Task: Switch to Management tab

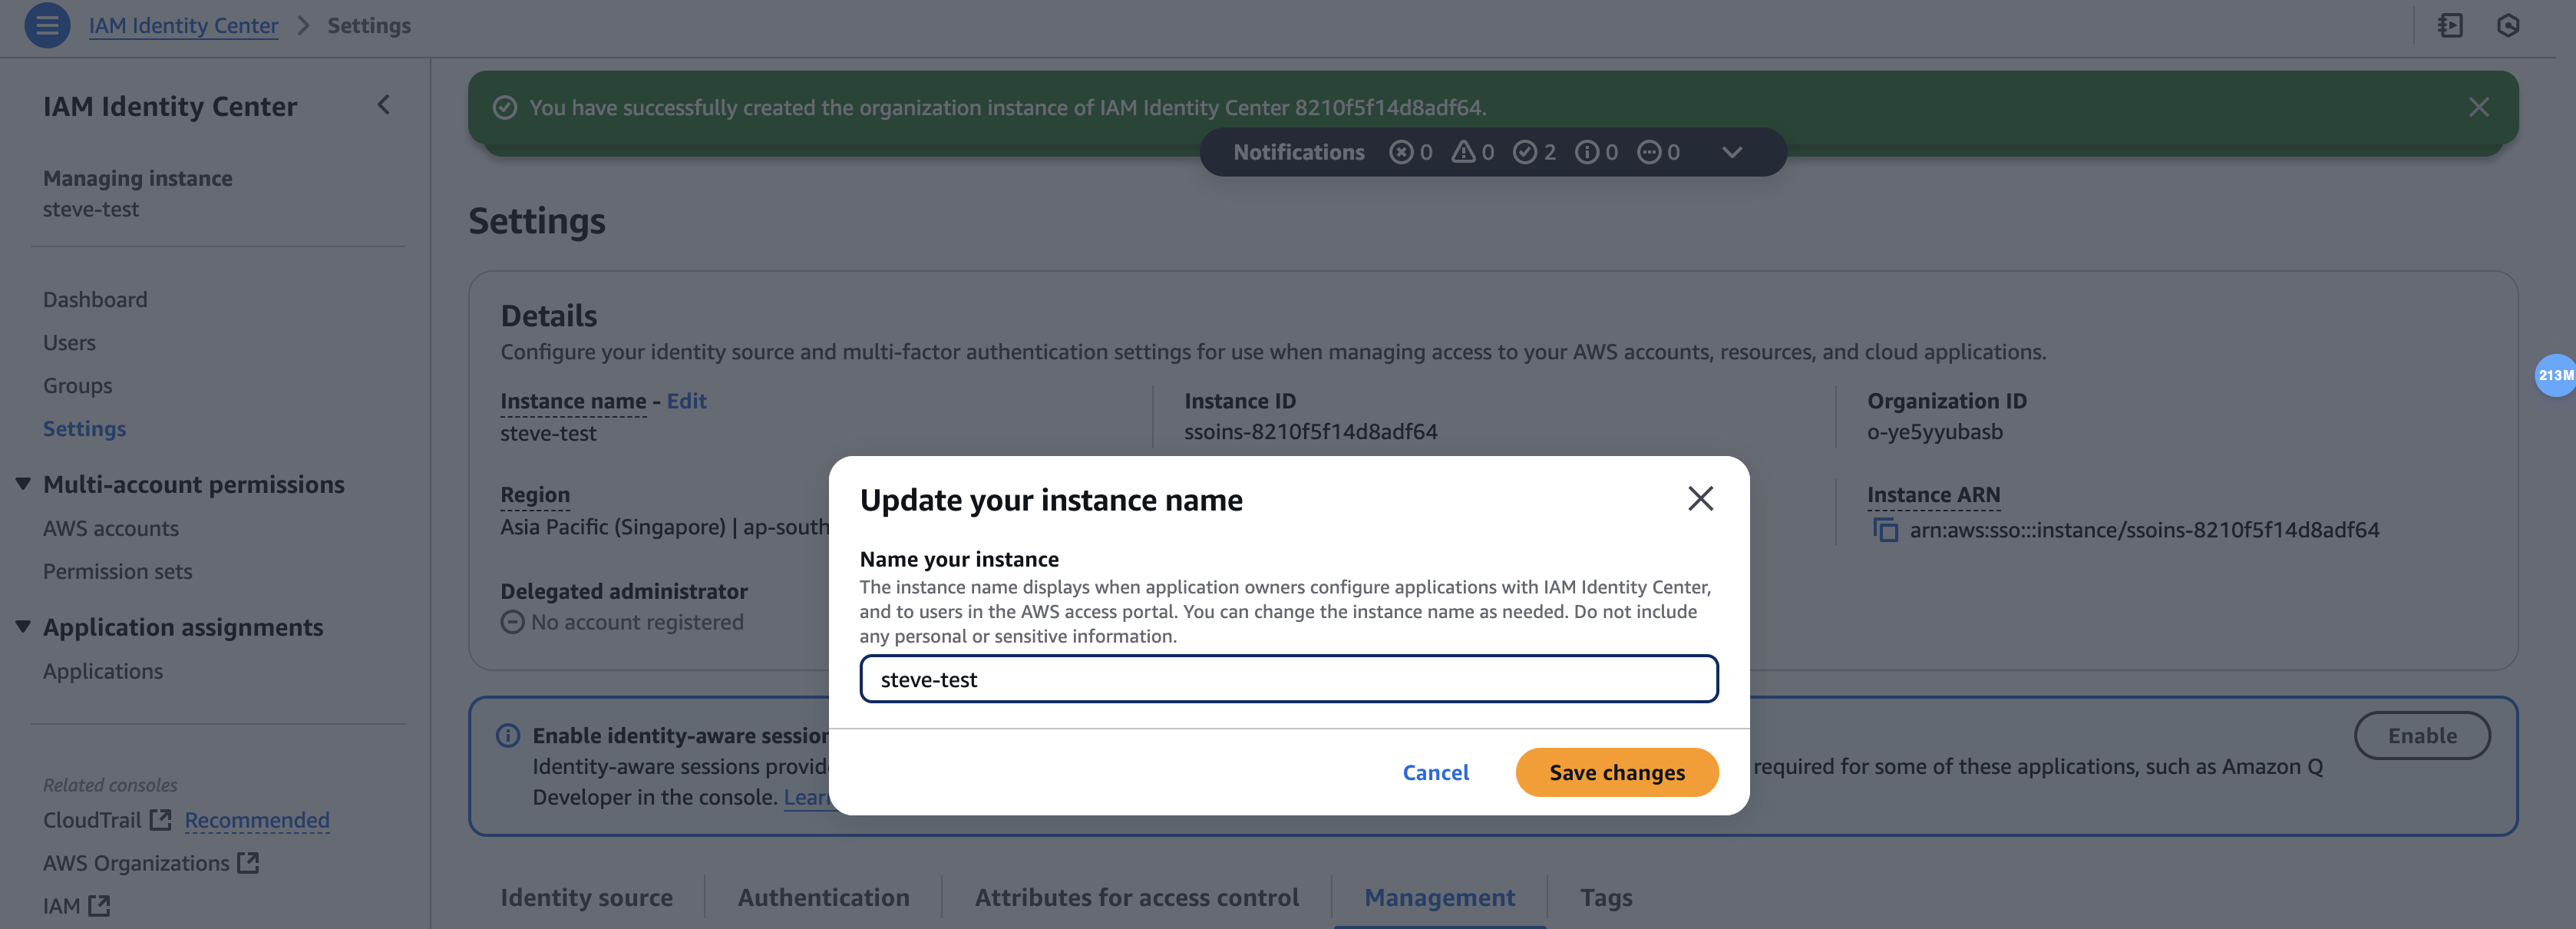Action: pos(1440,898)
